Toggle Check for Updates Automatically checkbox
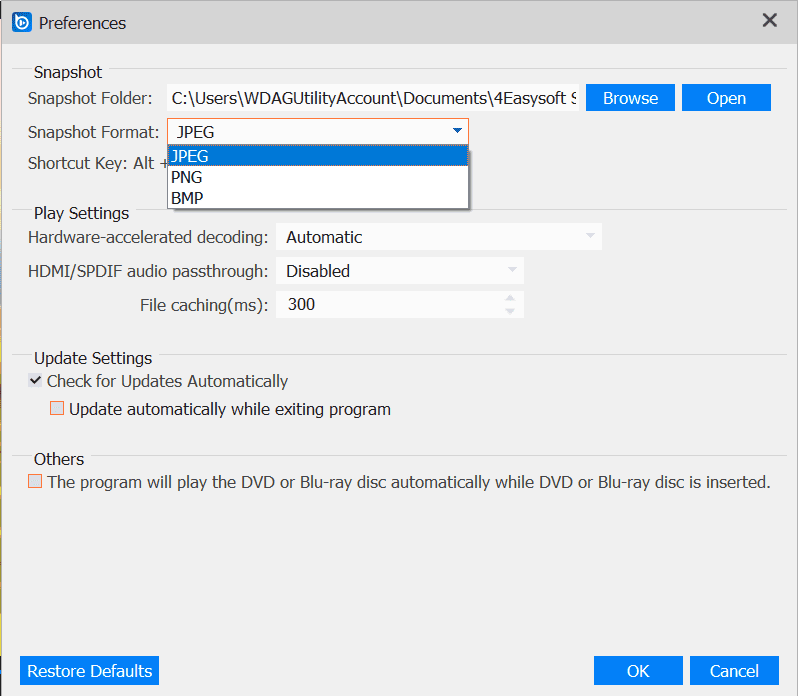This screenshot has width=798, height=696. 35,381
